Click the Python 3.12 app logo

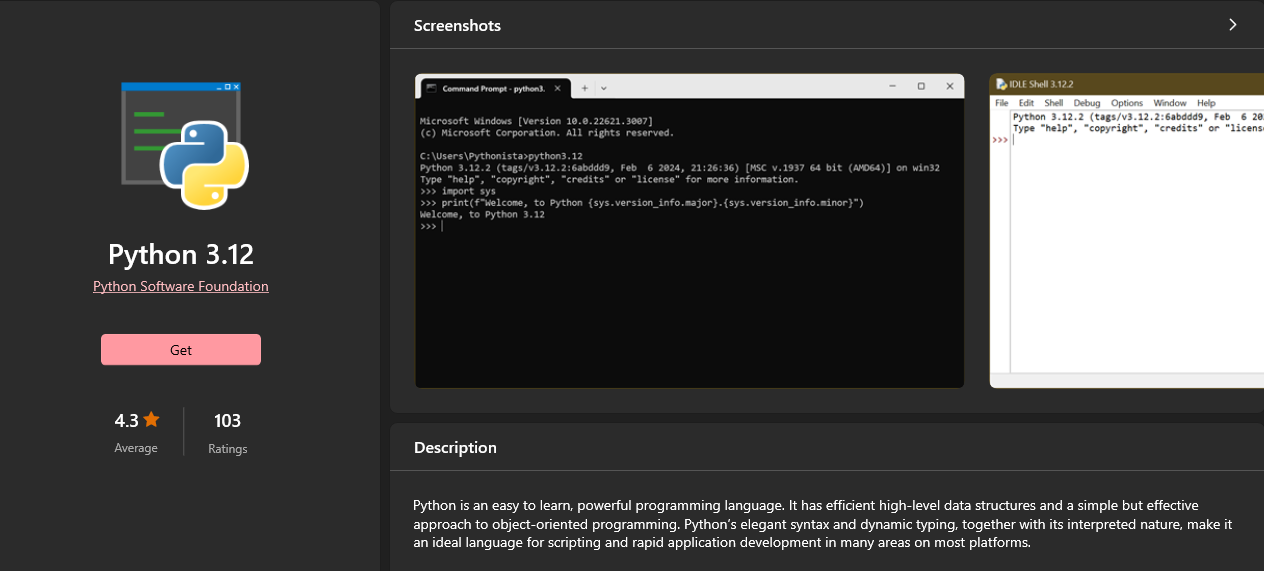click(x=183, y=146)
